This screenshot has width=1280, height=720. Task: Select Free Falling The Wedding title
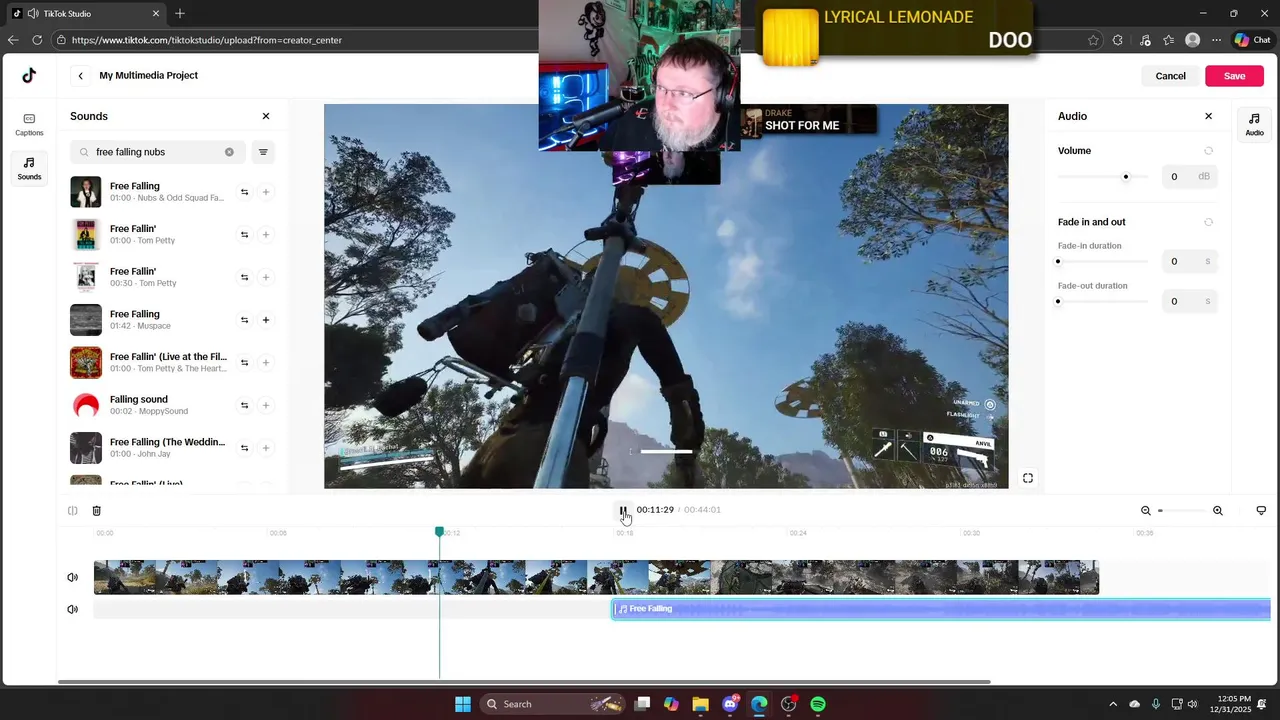(x=167, y=442)
